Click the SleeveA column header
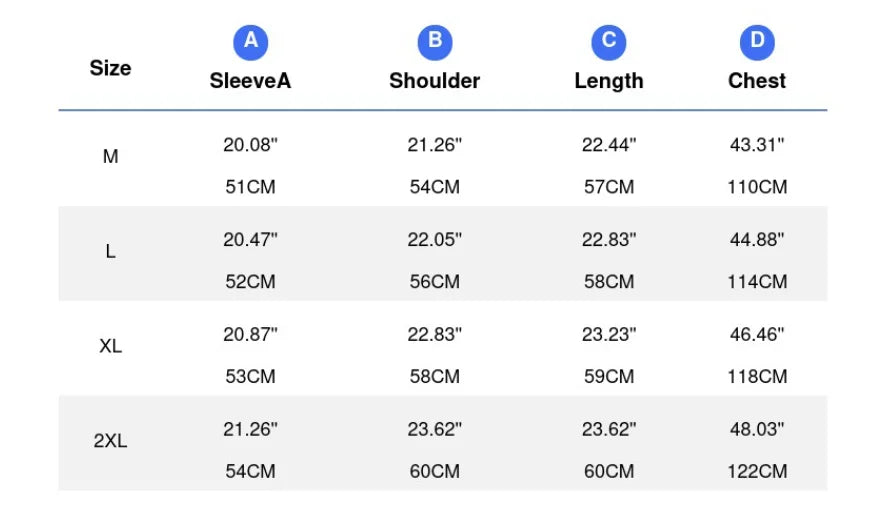The image size is (871, 516). pyautogui.click(x=251, y=81)
